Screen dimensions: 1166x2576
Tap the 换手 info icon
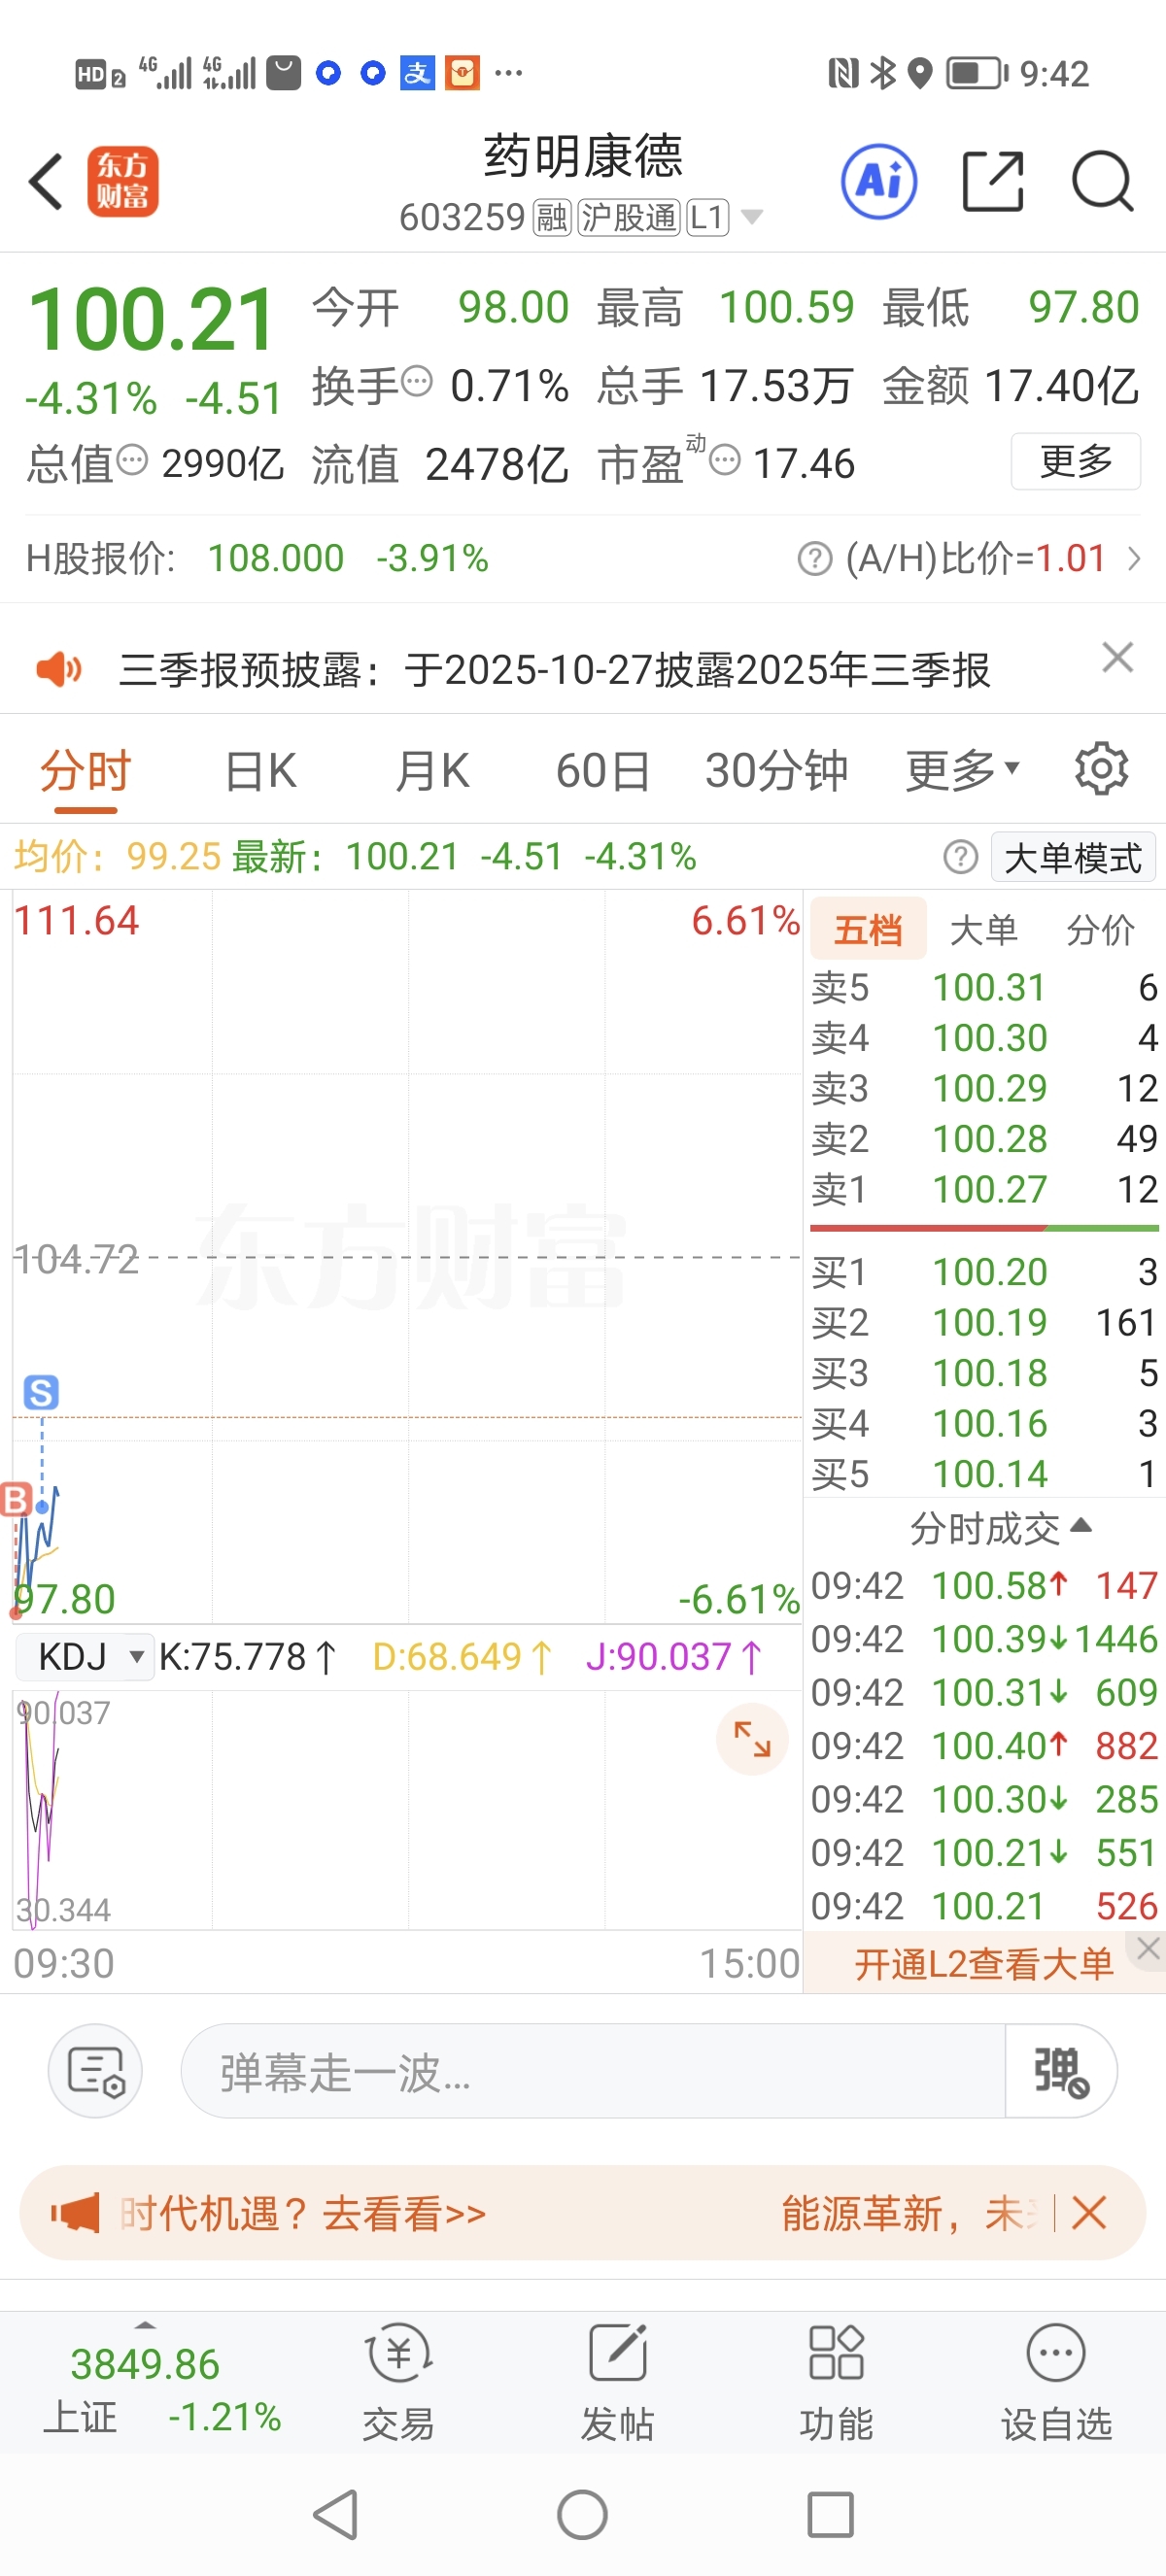[x=416, y=381]
